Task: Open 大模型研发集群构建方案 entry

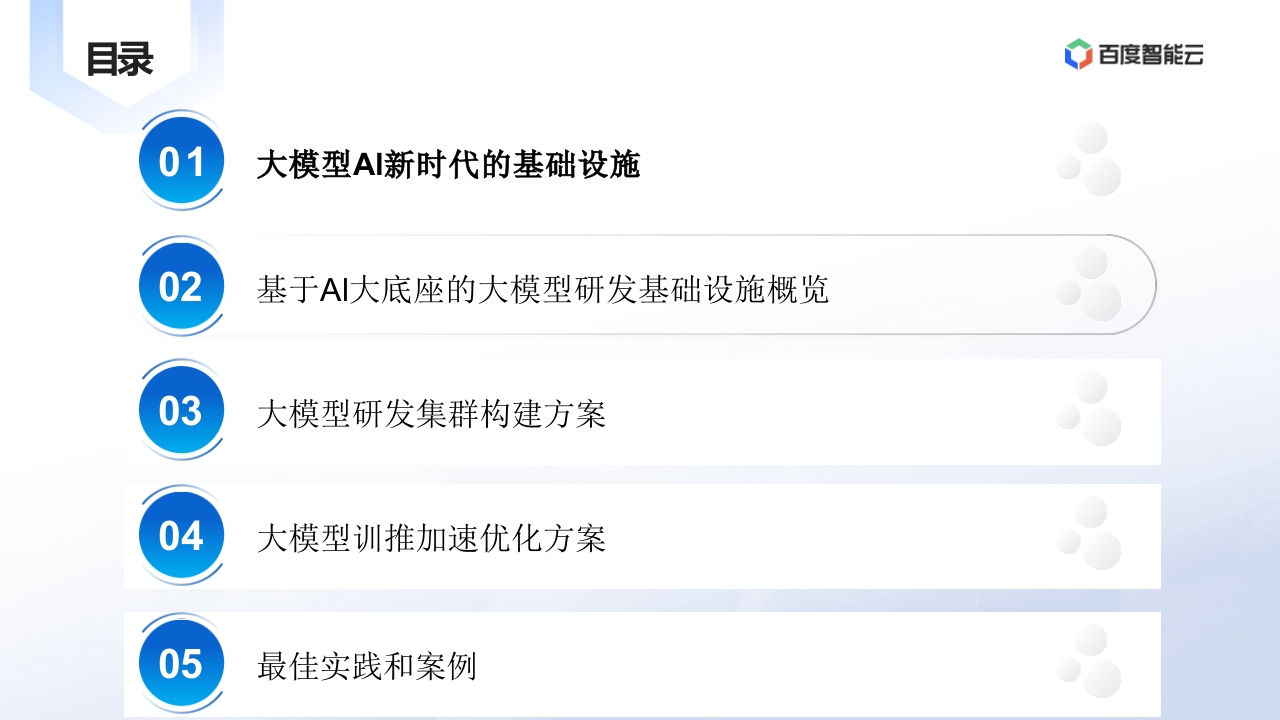Action: pos(431,413)
